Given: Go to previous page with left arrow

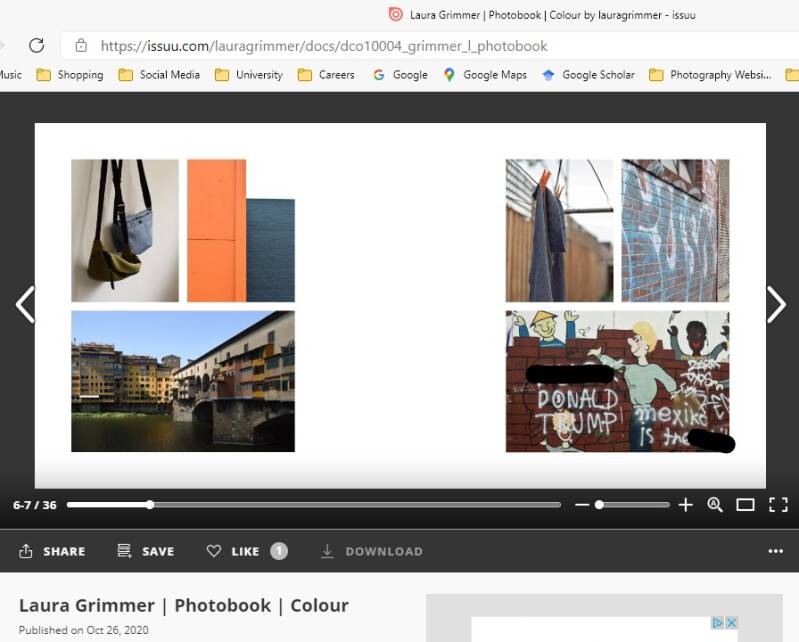Looking at the screenshot, I should click(x=25, y=305).
